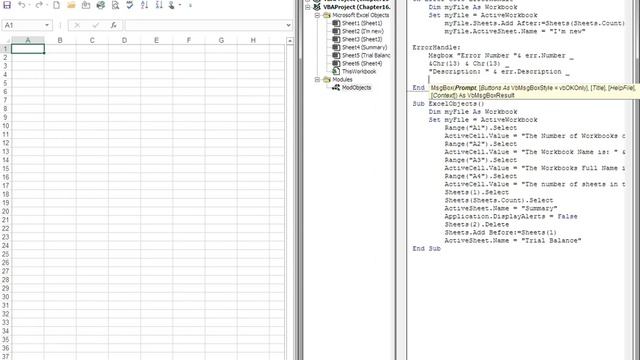
Task: Open the Name Box dropdown arrow
Action: [47, 25]
